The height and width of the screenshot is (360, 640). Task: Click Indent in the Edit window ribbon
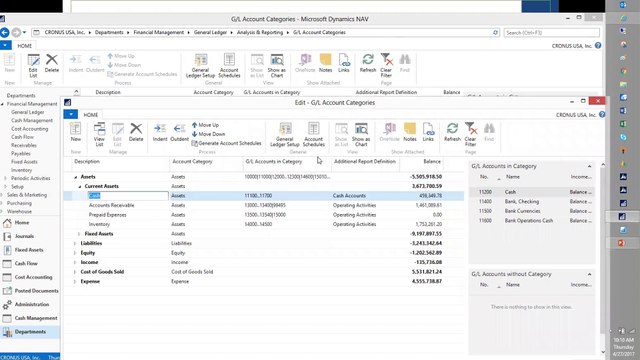click(x=160, y=132)
